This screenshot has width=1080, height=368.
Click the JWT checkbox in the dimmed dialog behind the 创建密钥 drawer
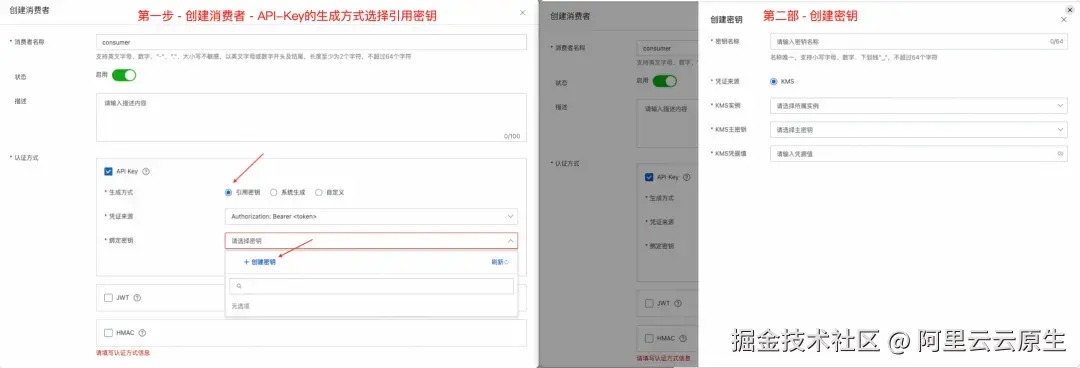[649, 303]
